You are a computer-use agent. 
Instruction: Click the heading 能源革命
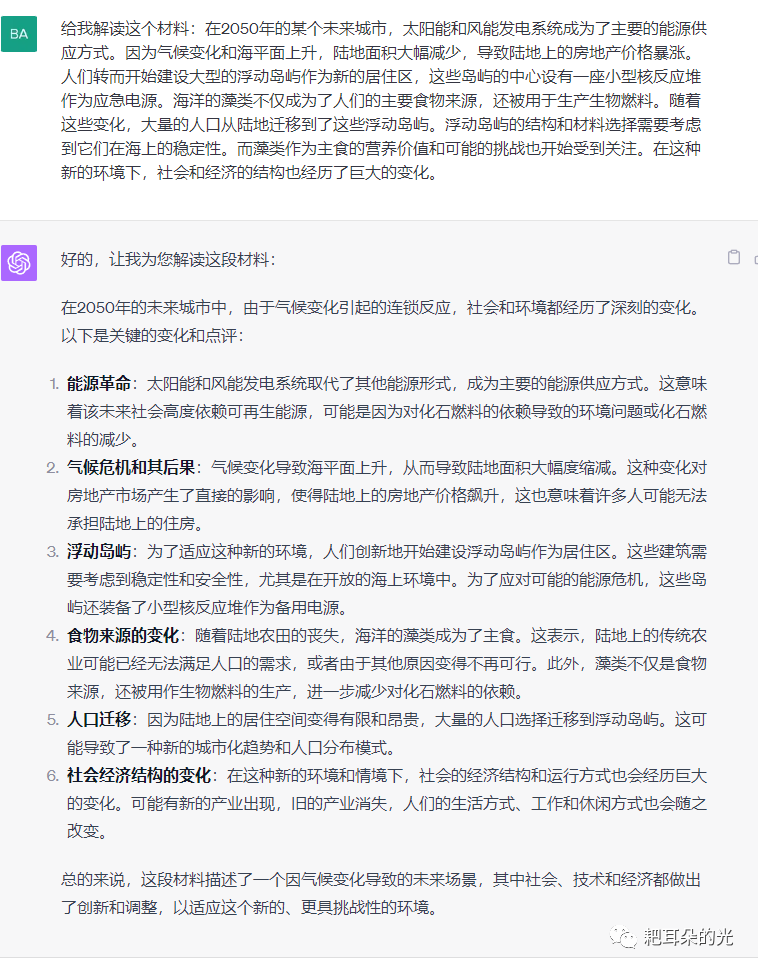tap(99, 384)
